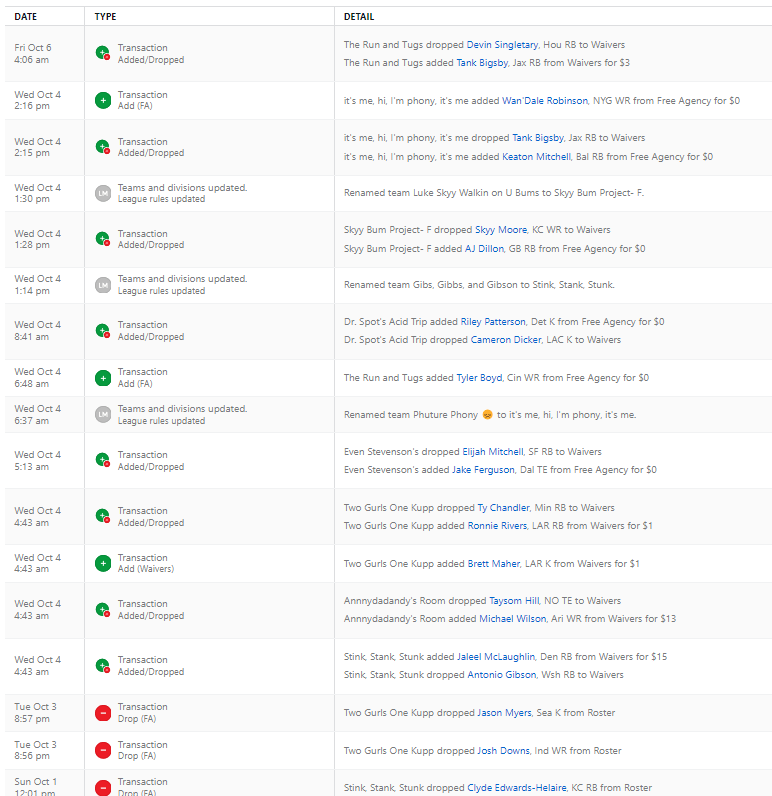Click the red Drop icon for the Jason Myers transaction
Image resolution: width=772 pixels, height=796 pixels.
tap(102, 713)
